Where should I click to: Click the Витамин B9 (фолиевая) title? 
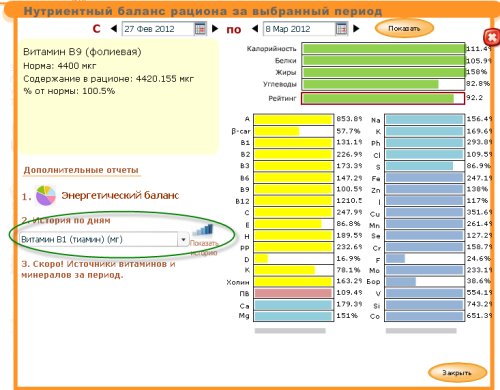(x=82, y=52)
